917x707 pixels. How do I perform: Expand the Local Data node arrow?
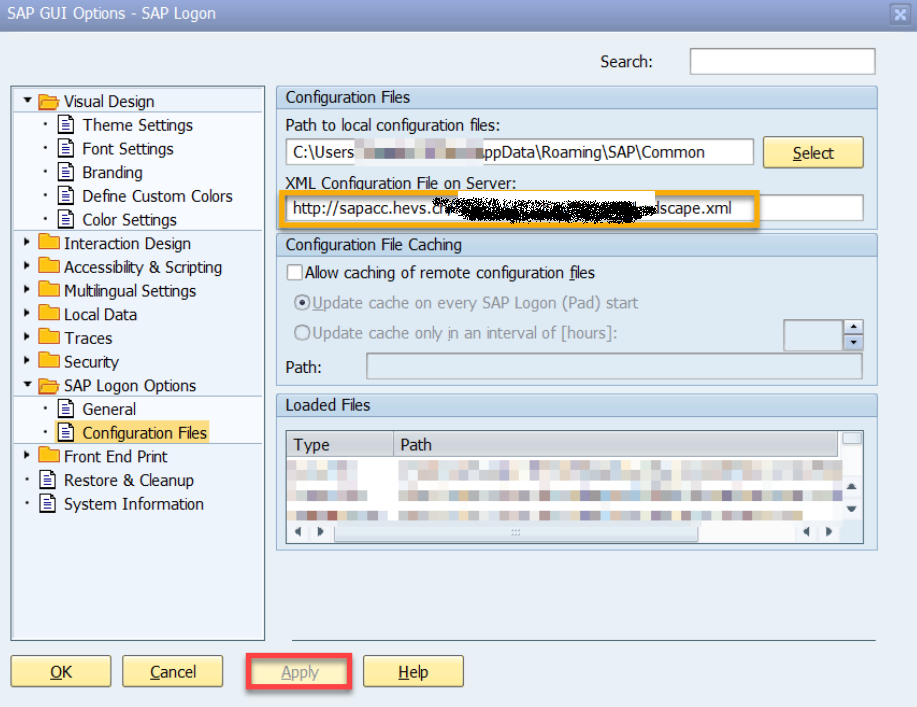point(27,313)
